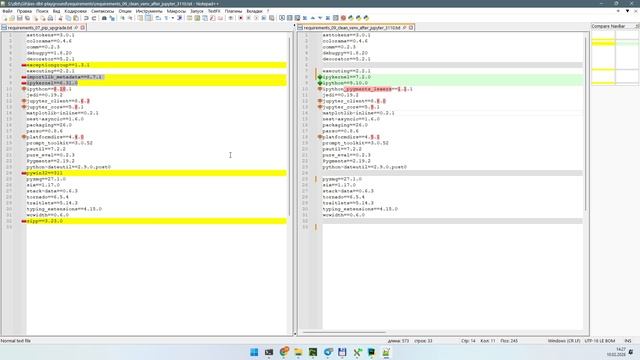Click the Redo toolbar icon
This screenshot has width=640, height=360.
[x=94, y=18]
